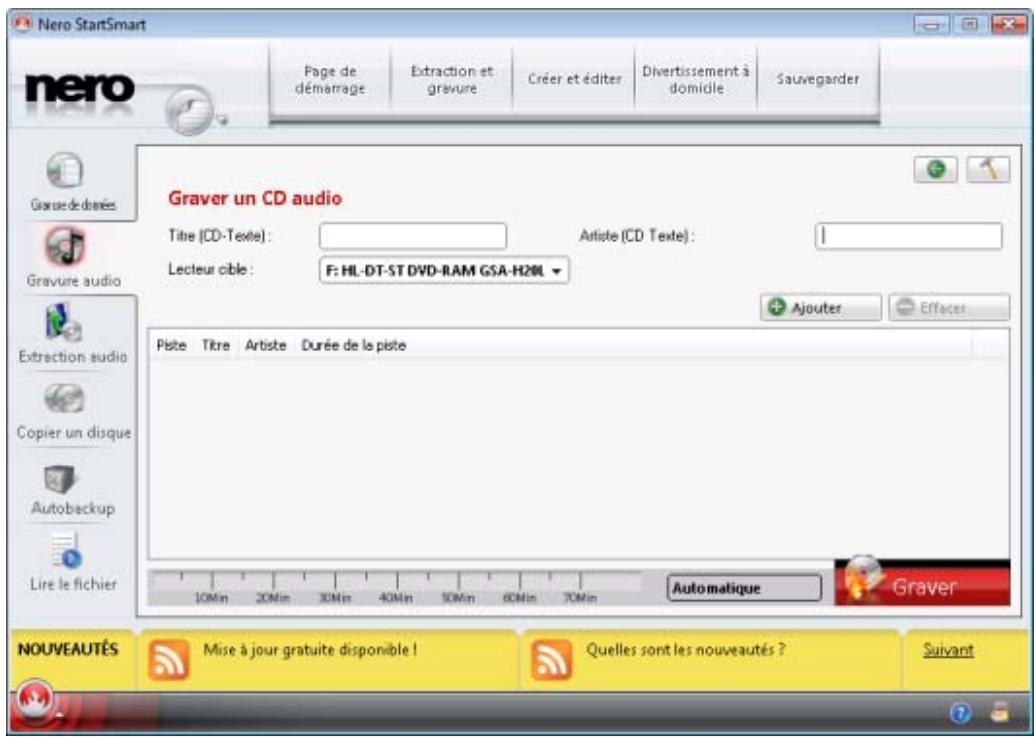Screen dimensions: 1034x737
Task: Open the hammer options icon
Action: [x=988, y=170]
